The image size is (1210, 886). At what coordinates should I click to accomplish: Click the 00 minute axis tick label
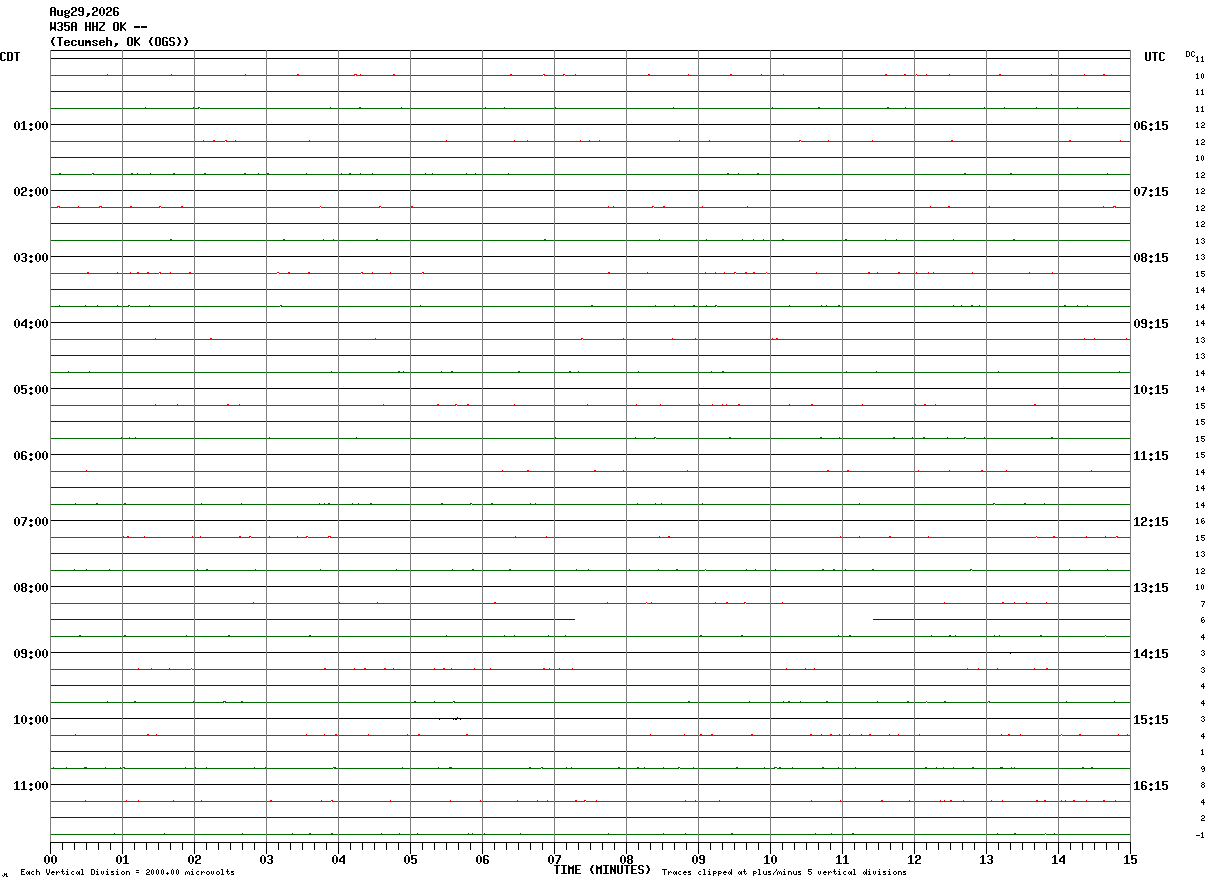pos(50,859)
